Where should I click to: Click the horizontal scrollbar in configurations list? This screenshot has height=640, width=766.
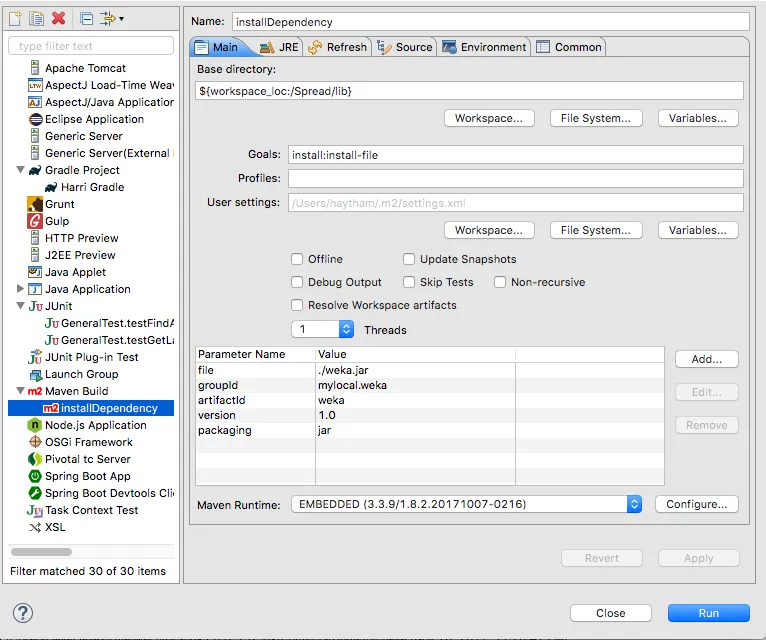pyautogui.click(x=42, y=552)
